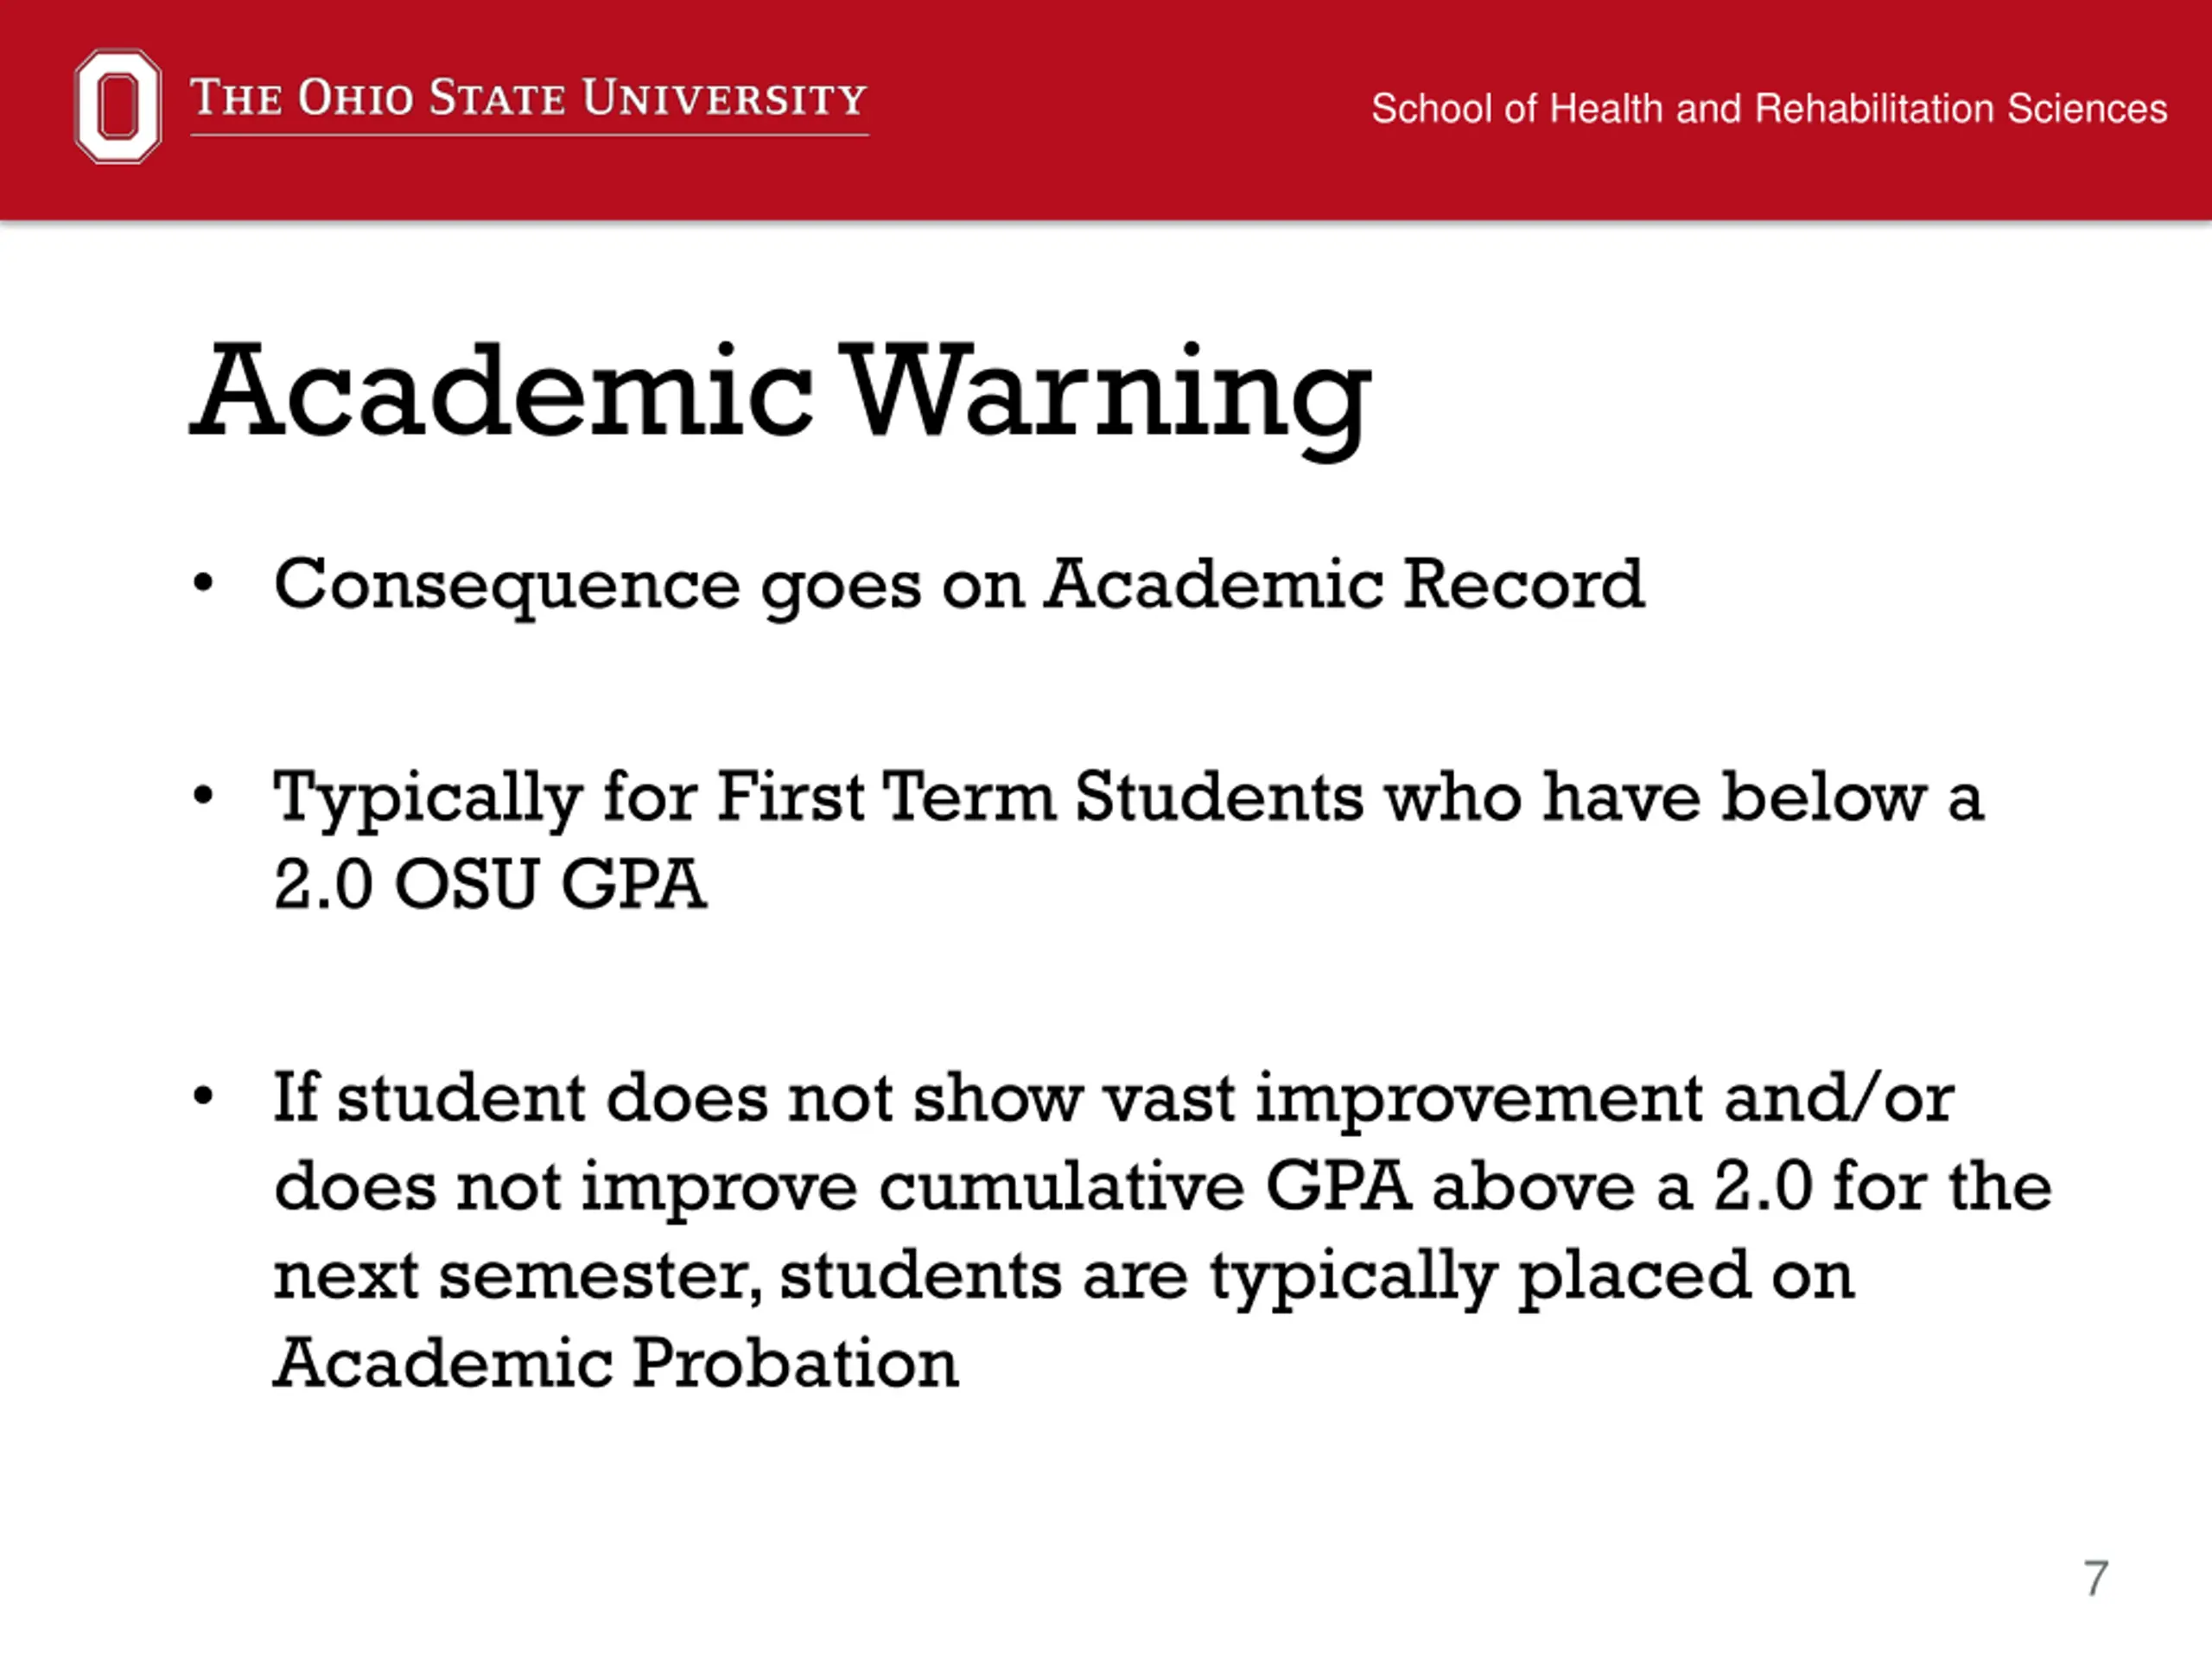
Task: Click the third bullet point marker
Action: (203, 1097)
